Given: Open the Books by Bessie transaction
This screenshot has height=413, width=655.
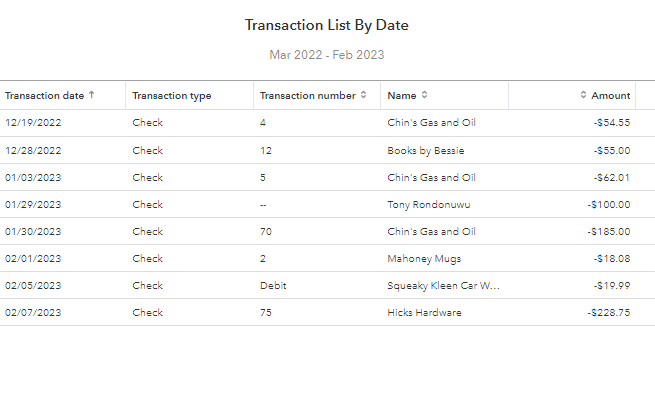Looking at the screenshot, I should click(x=328, y=150).
